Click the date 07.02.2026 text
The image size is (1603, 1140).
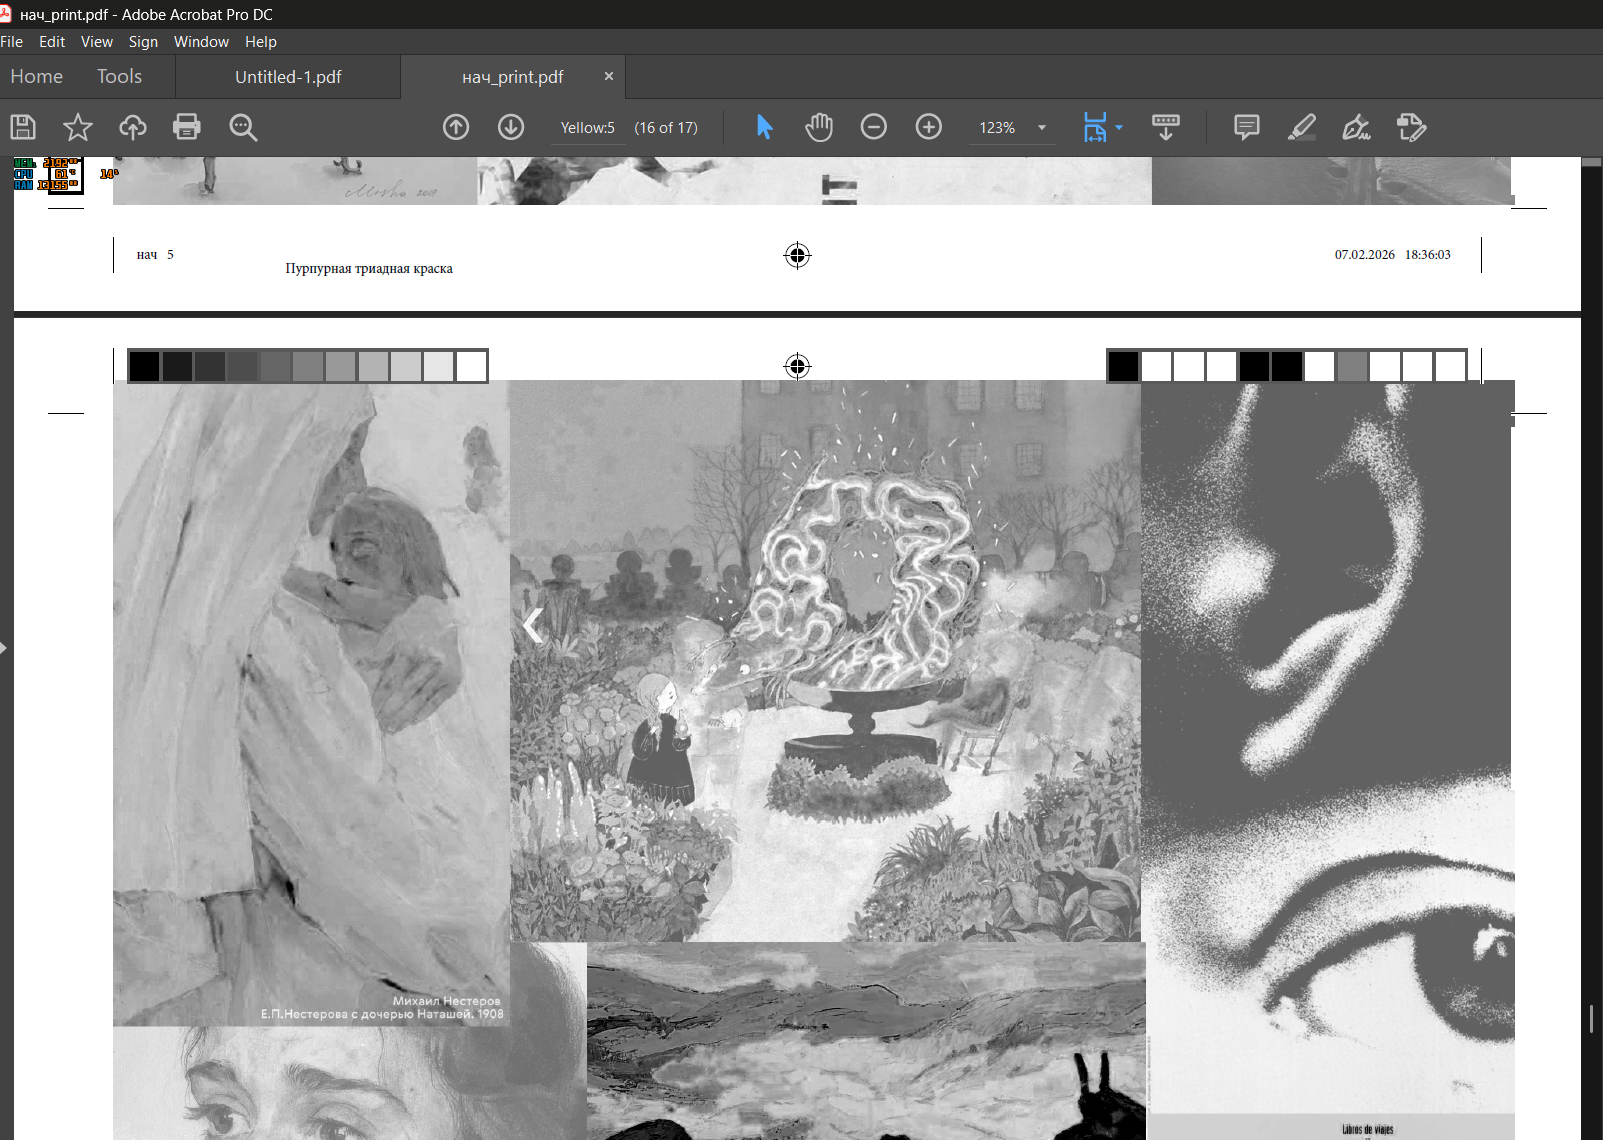coord(1364,254)
